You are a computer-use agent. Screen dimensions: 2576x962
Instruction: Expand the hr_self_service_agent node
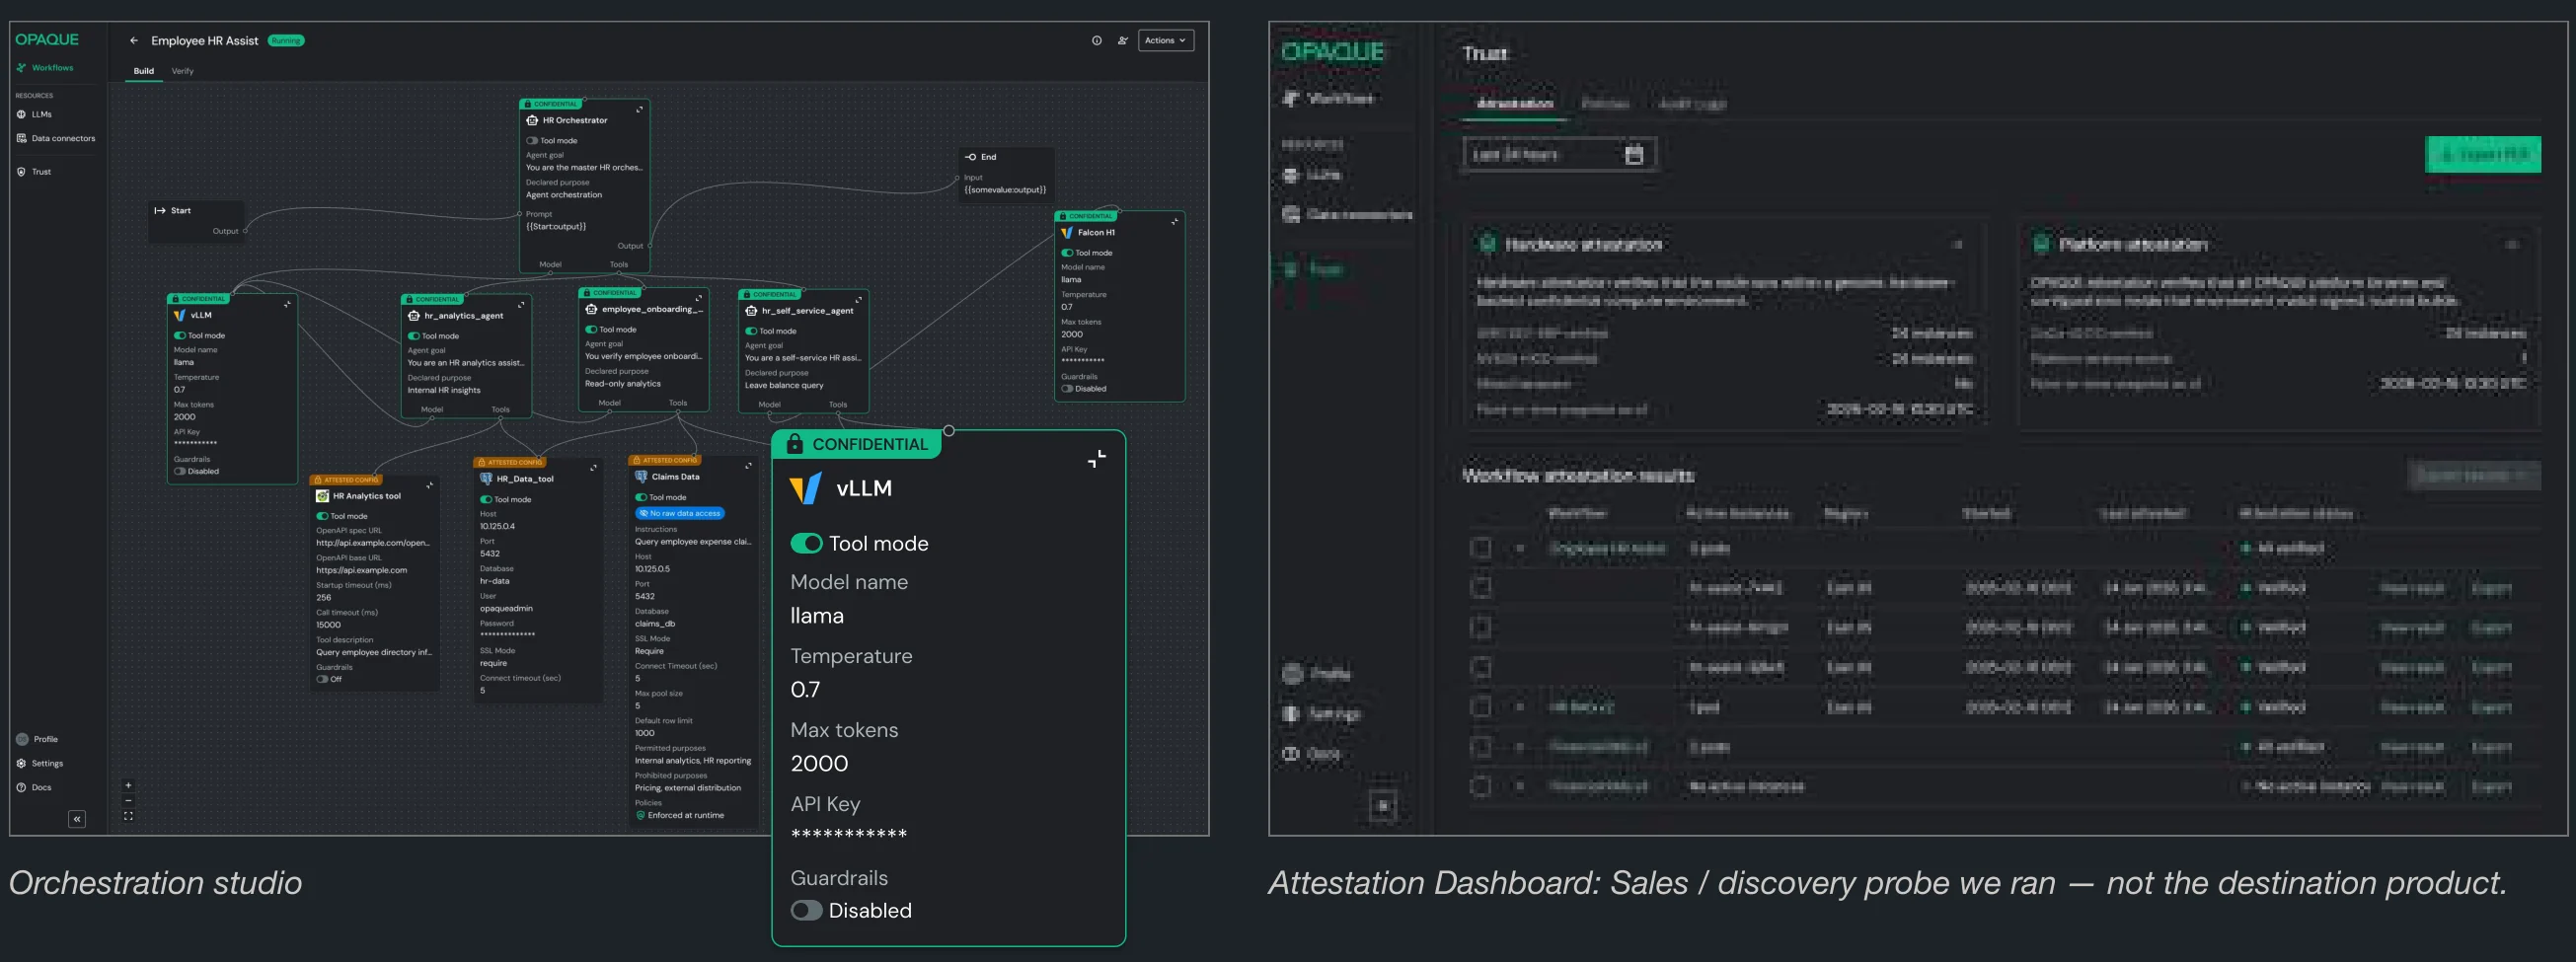(x=858, y=300)
